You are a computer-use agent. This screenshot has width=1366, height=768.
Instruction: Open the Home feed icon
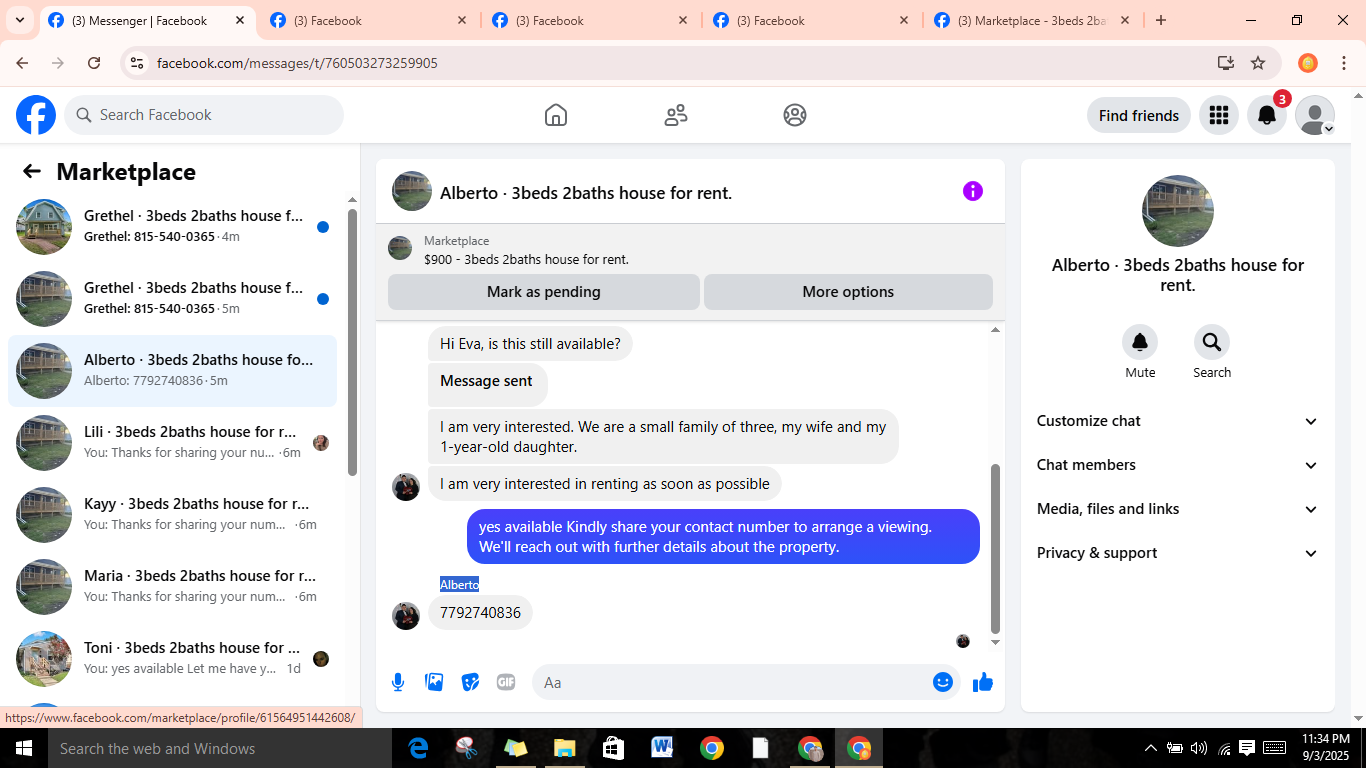[556, 115]
